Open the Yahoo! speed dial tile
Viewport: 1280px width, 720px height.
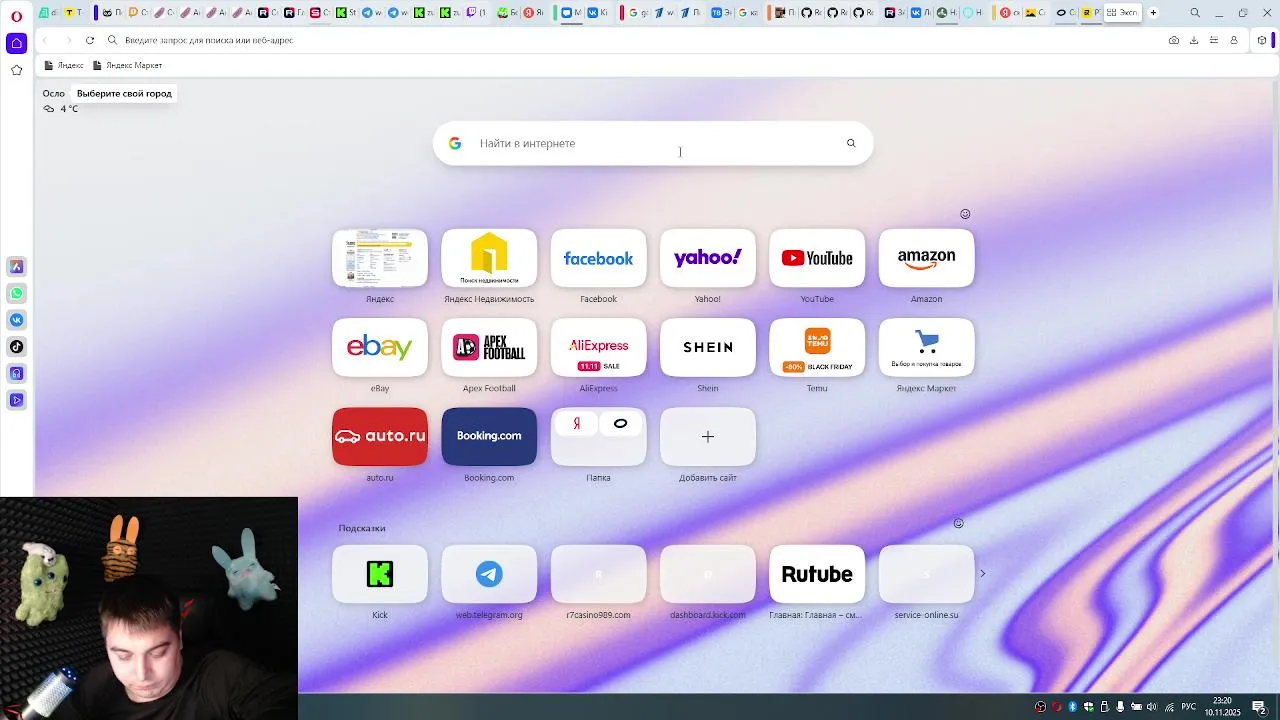tap(708, 258)
